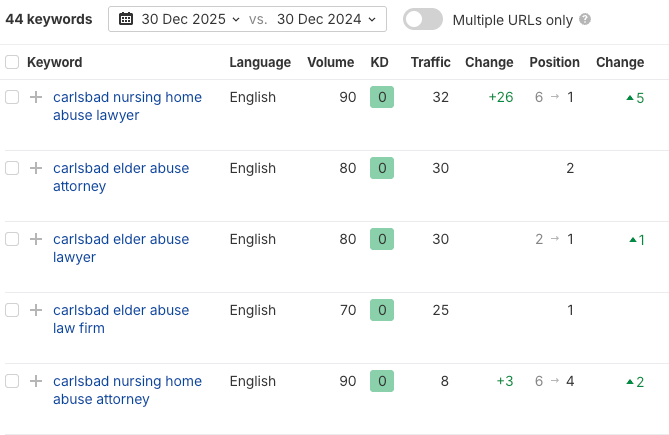
Task: Click plus icon for carlsbad nursing home abuse attorney
Action: pyautogui.click(x=36, y=381)
